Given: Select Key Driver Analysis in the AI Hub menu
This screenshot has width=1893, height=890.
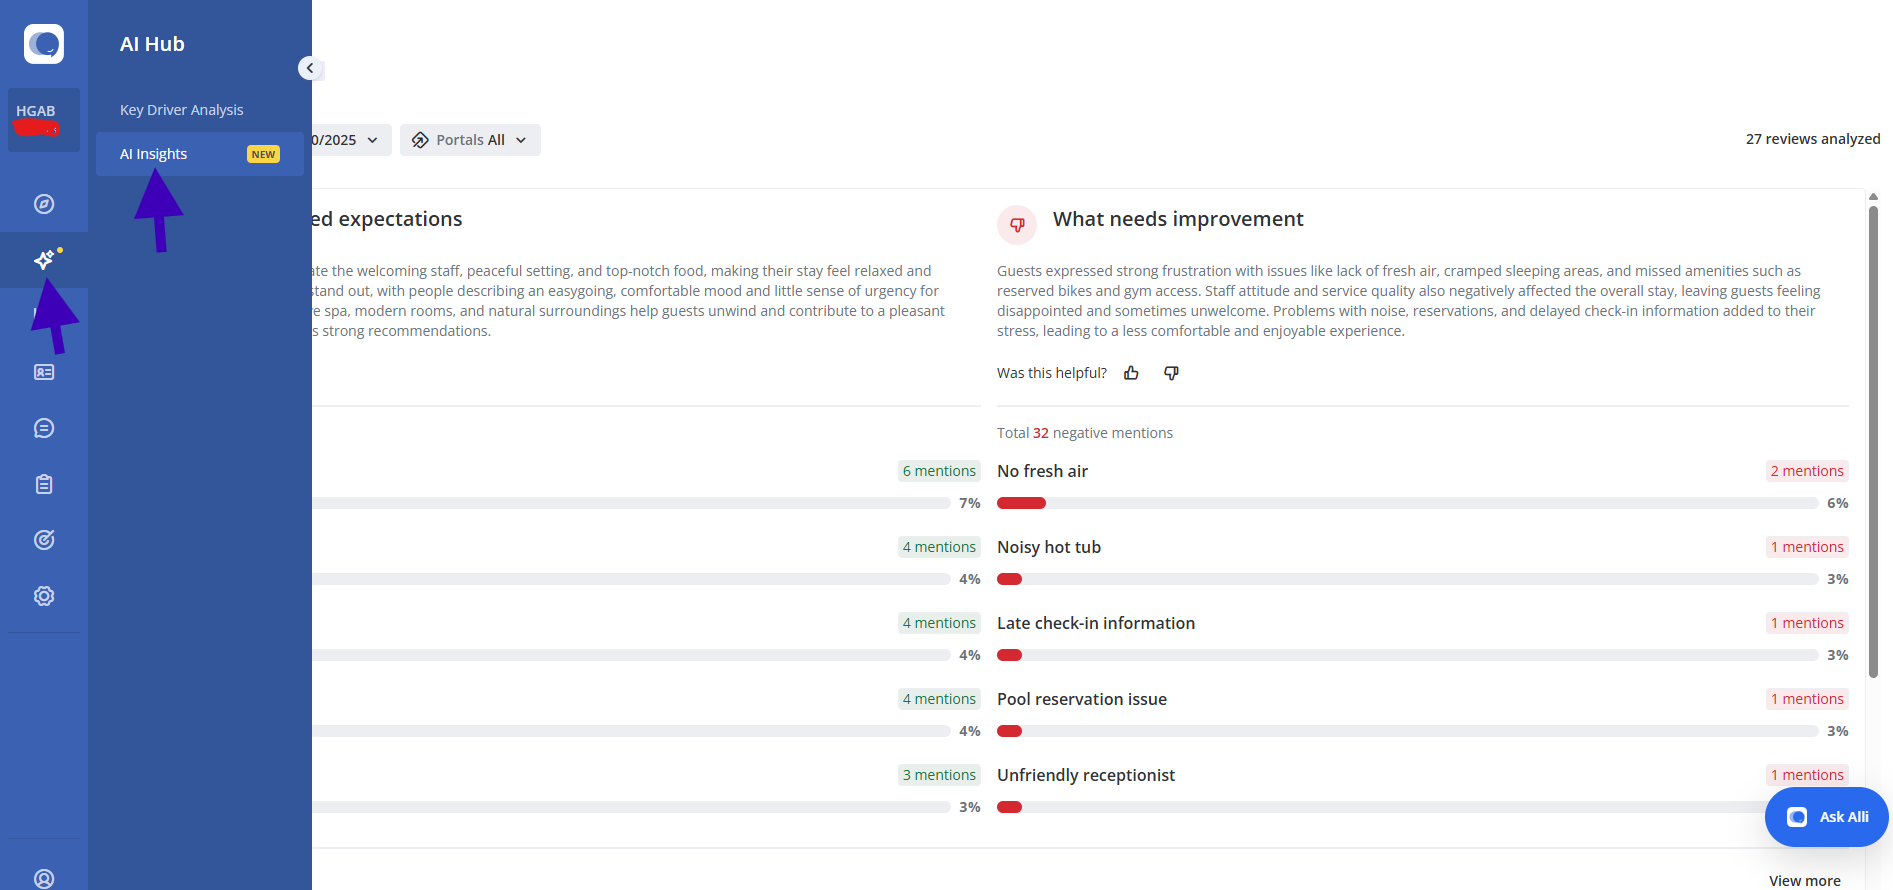Looking at the screenshot, I should (182, 110).
